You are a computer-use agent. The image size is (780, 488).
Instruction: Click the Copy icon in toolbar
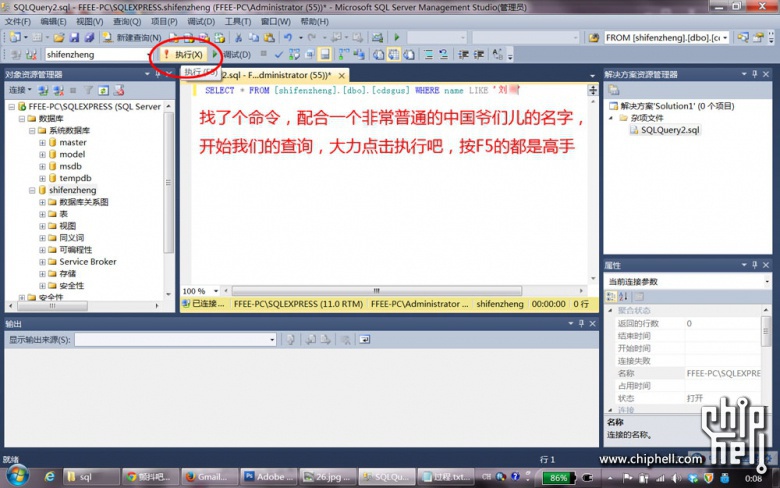click(x=254, y=37)
